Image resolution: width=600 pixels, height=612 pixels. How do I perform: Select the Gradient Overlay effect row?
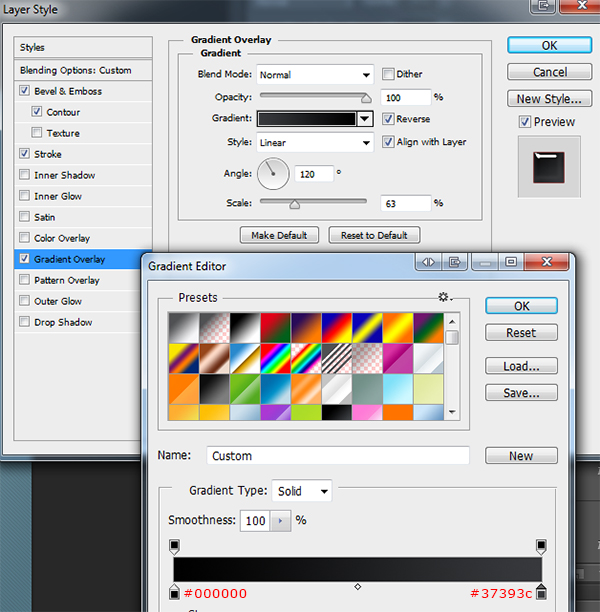pyautogui.click(x=83, y=259)
